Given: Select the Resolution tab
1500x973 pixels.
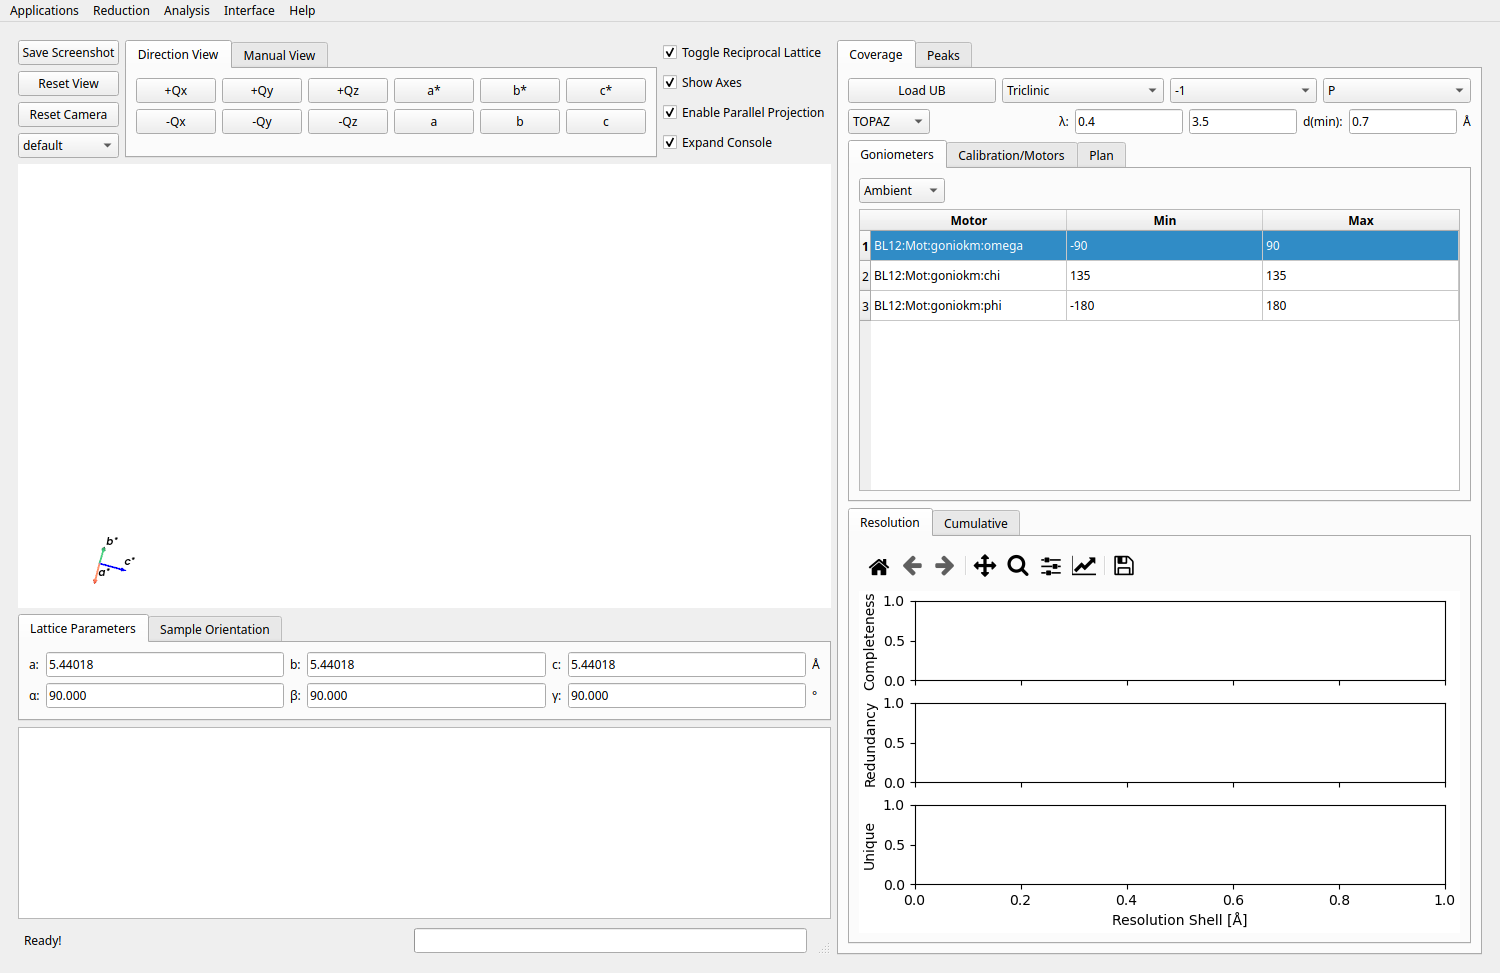Looking at the screenshot, I should click(x=890, y=522).
